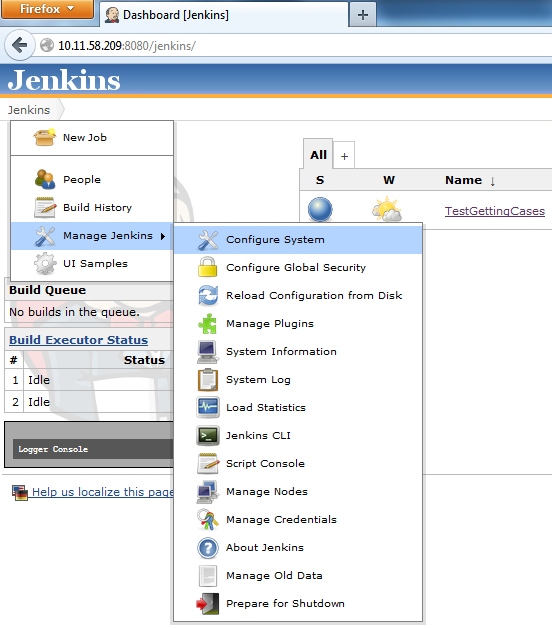
Task: Open the Script Console entry
Action: pyautogui.click(x=298, y=464)
